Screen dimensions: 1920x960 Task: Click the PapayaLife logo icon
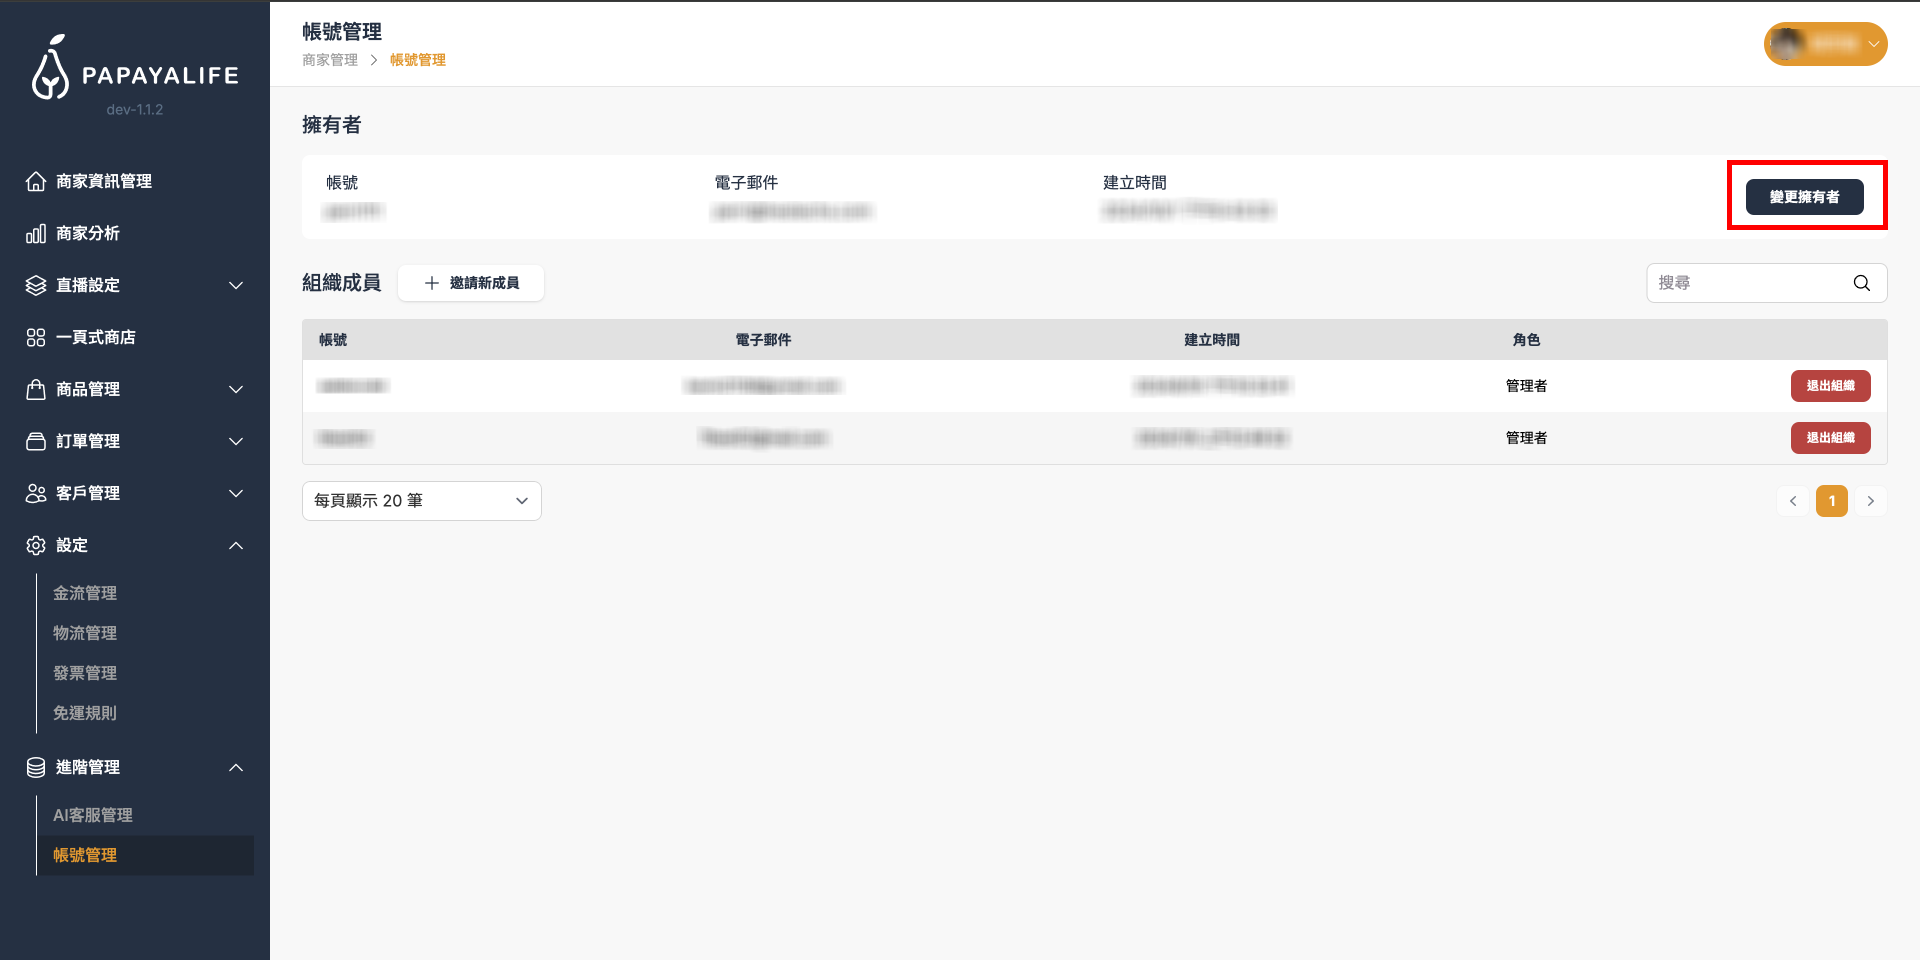(50, 70)
